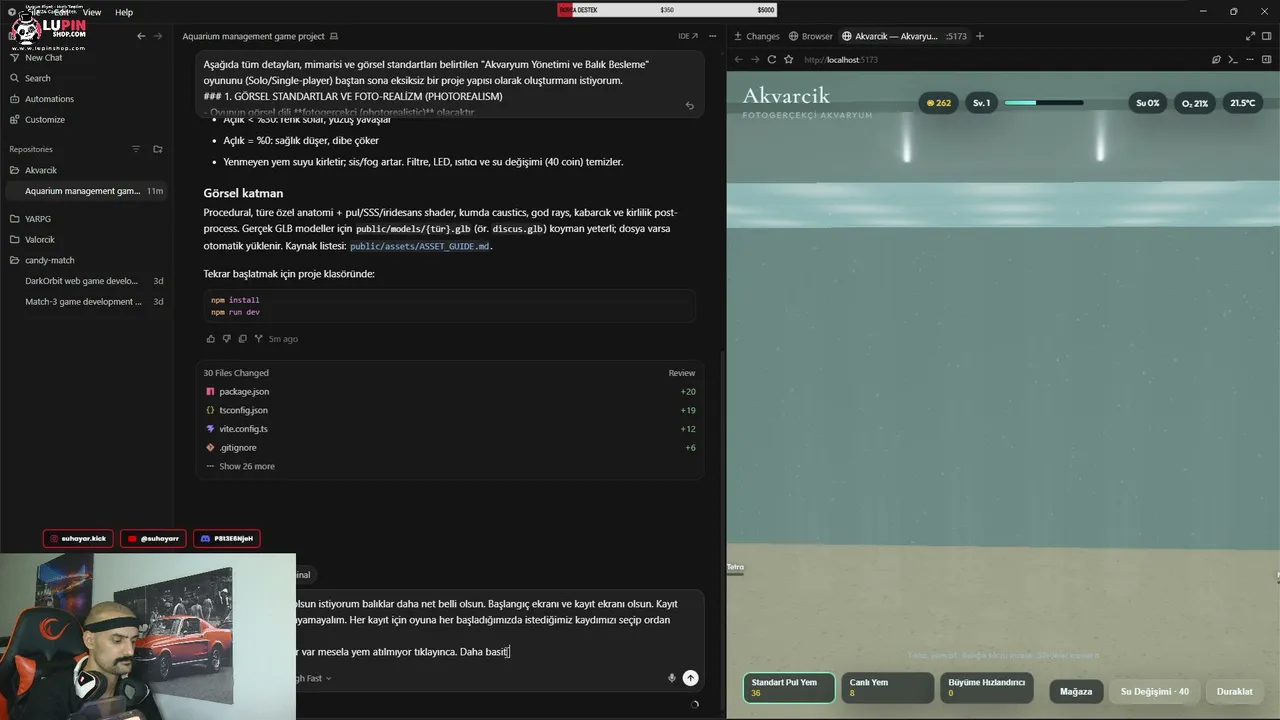Reload the preview browser page

click(x=771, y=60)
